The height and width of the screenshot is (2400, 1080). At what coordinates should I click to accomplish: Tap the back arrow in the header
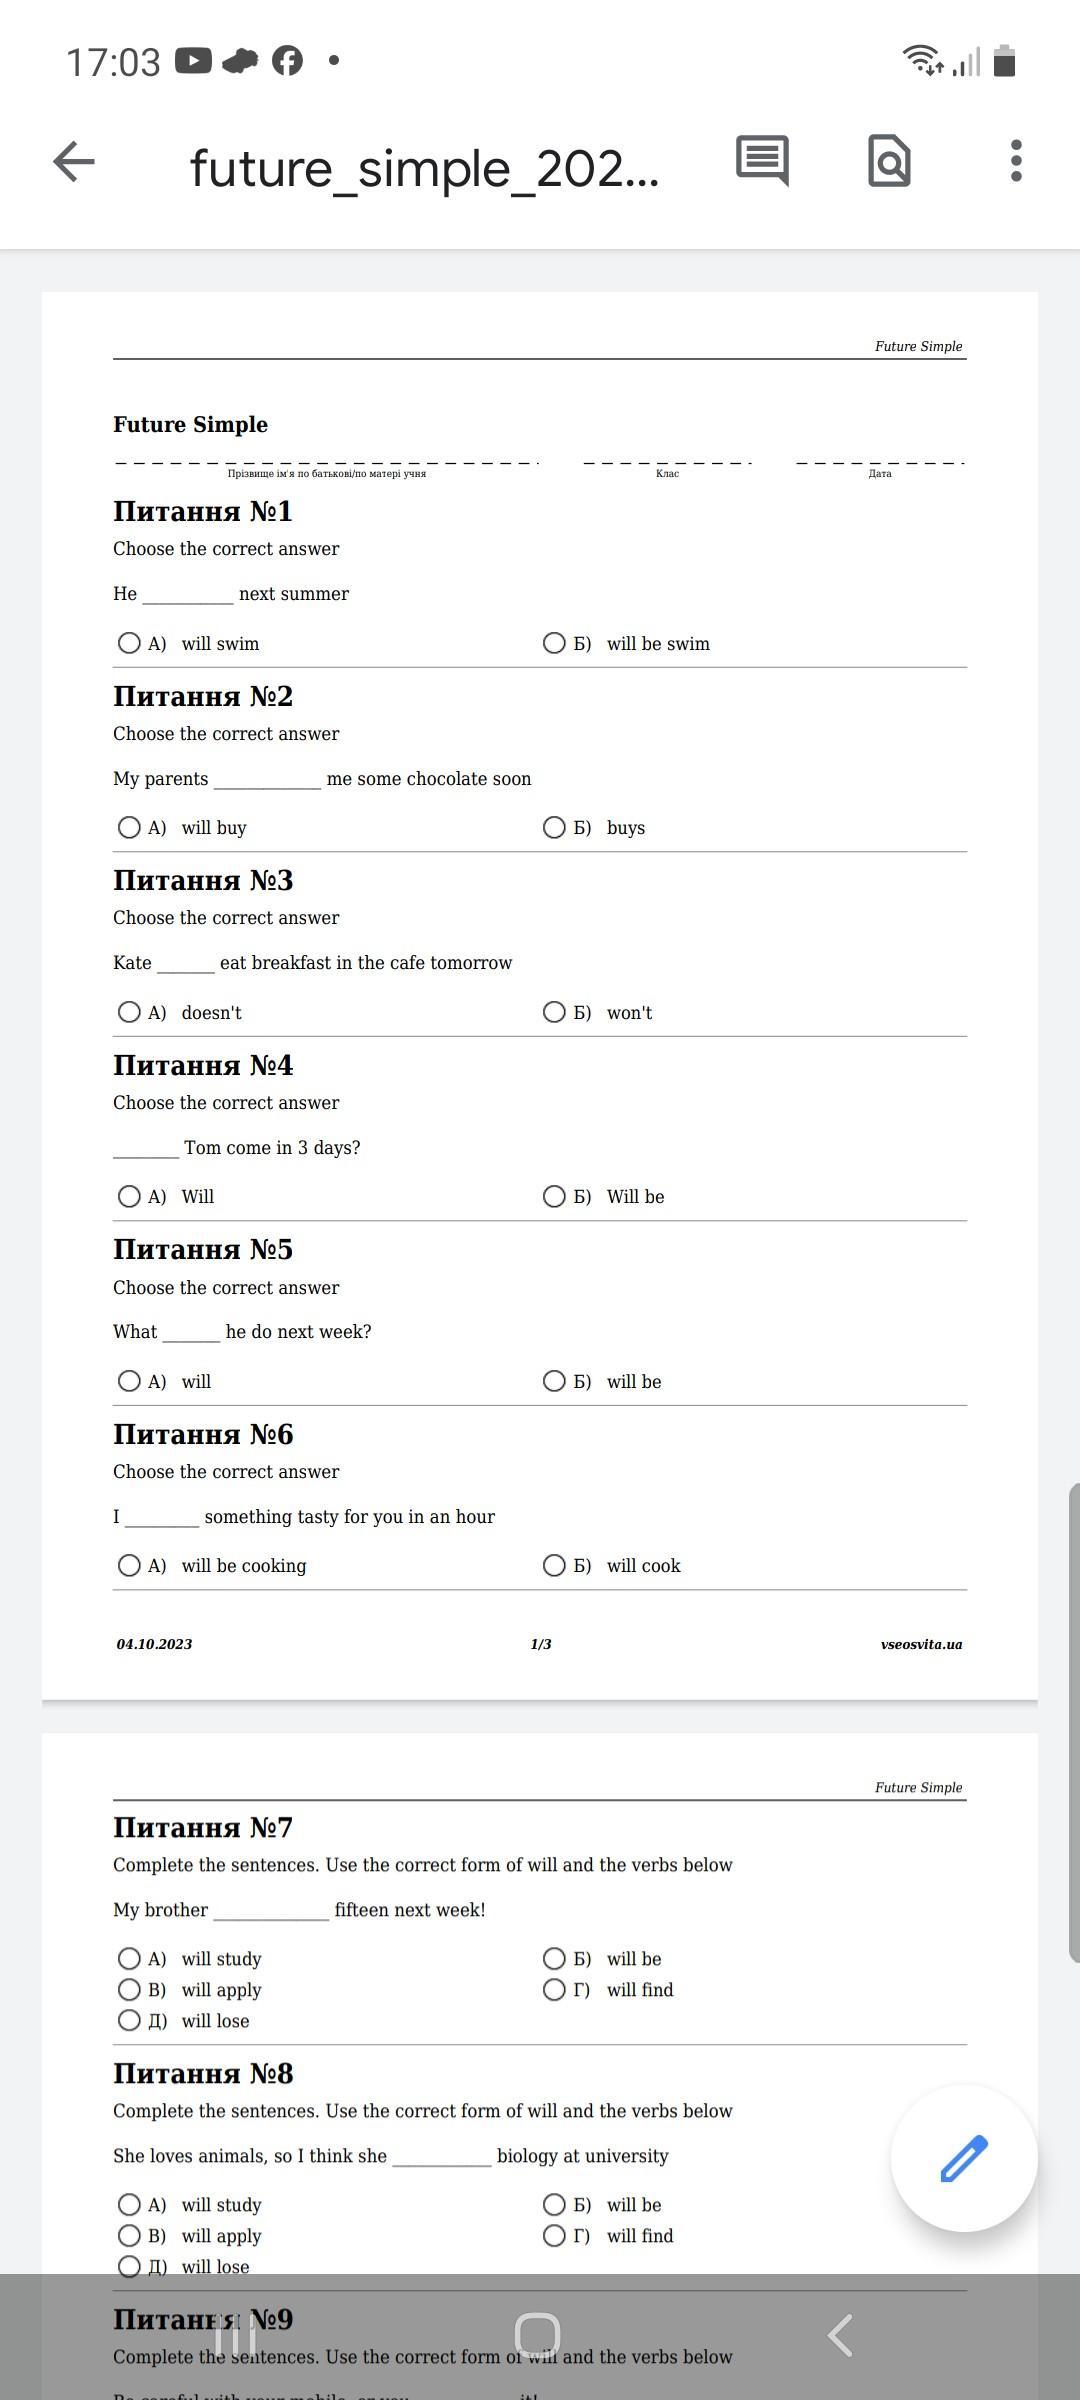pyautogui.click(x=74, y=162)
